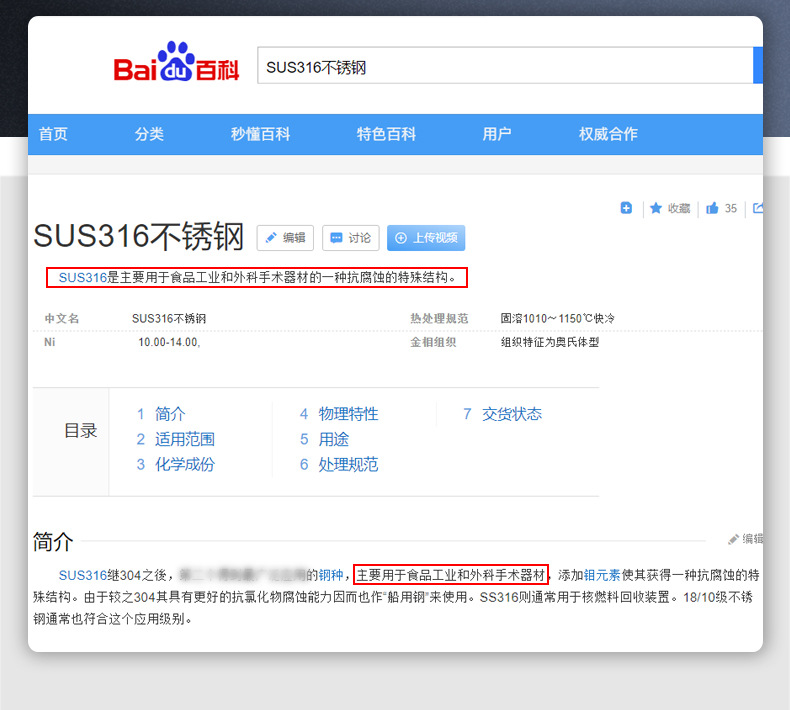Viewport: 790px width, 710px height.
Task: Open the 权威合作 navigation tab
Action: click(608, 134)
